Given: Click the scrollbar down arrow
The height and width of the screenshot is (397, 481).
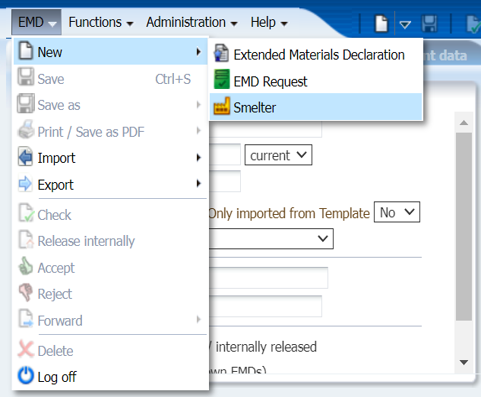Looking at the screenshot, I should (464, 362).
